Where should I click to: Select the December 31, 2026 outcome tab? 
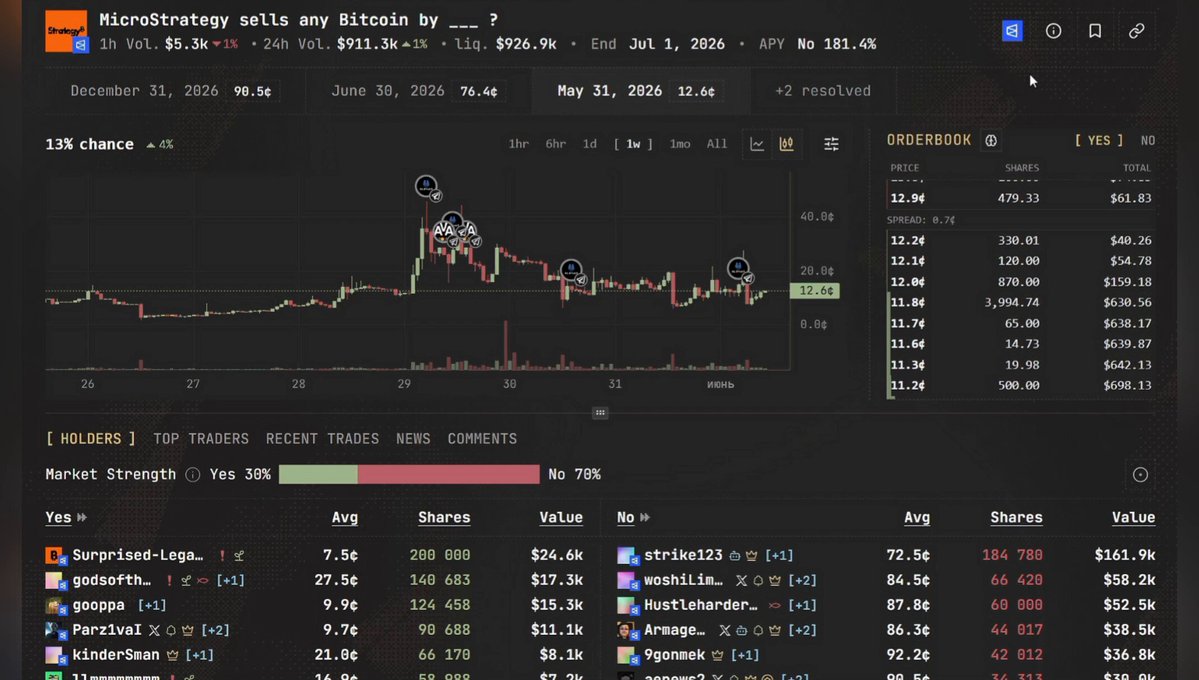click(x=174, y=91)
